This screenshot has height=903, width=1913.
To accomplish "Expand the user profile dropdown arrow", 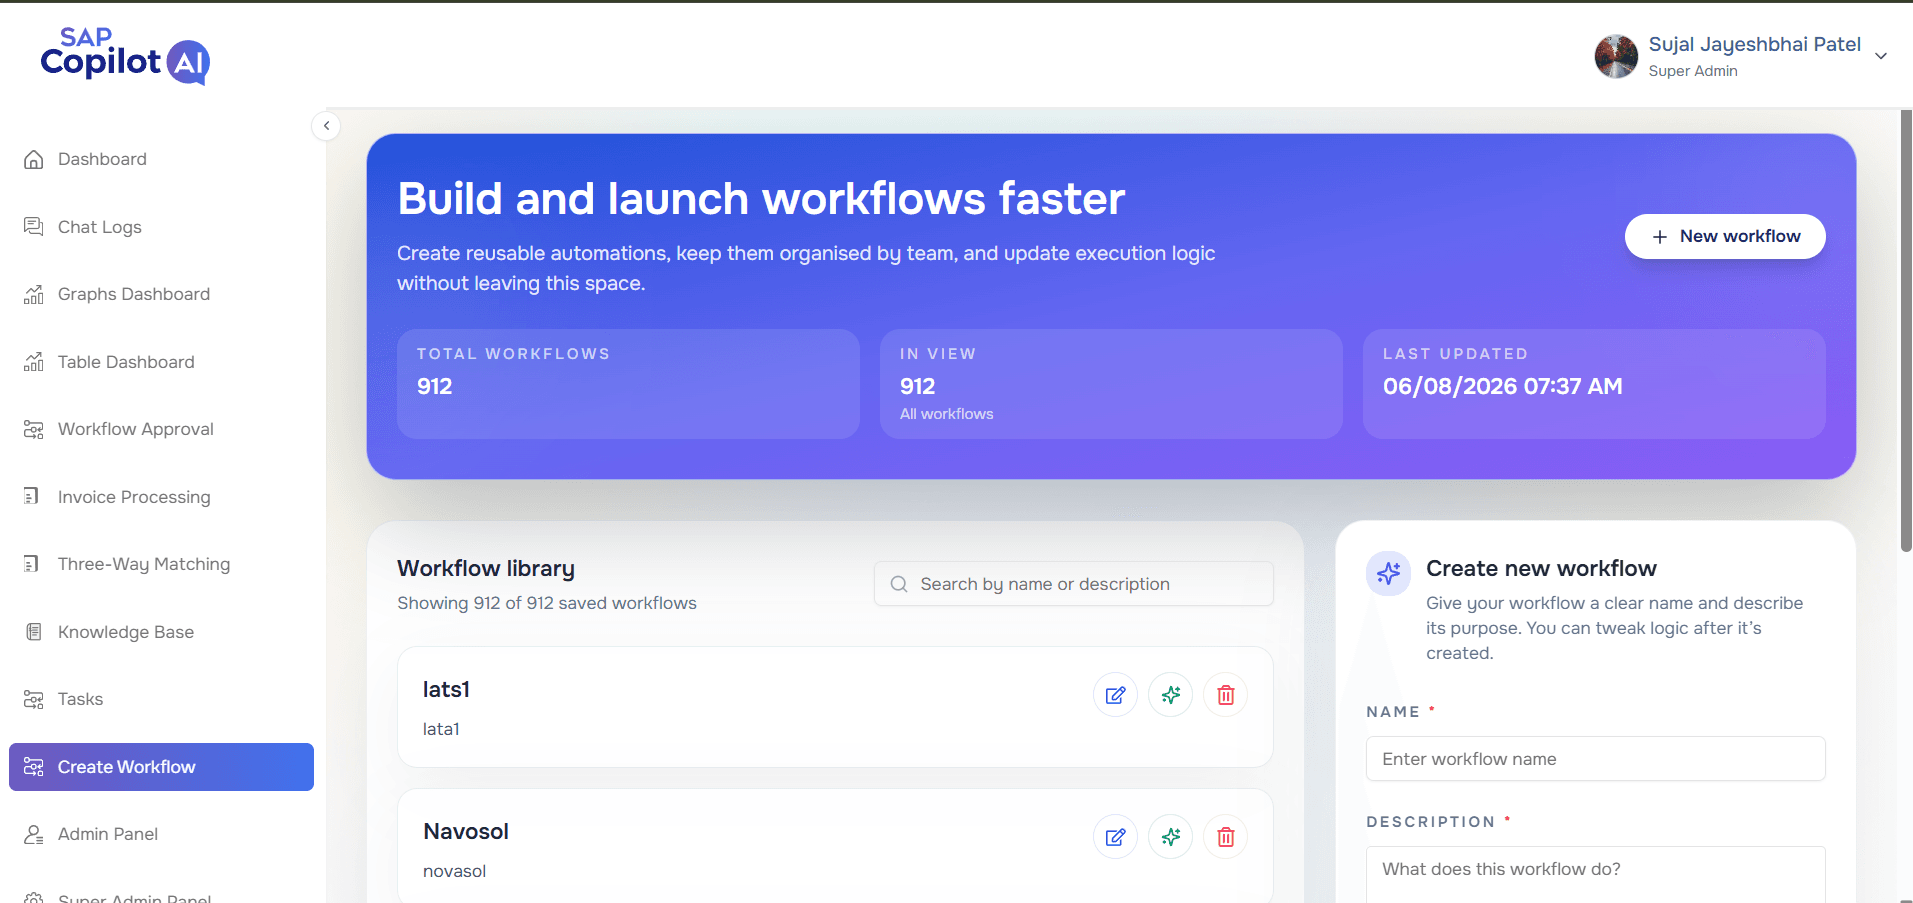I will click(1881, 56).
